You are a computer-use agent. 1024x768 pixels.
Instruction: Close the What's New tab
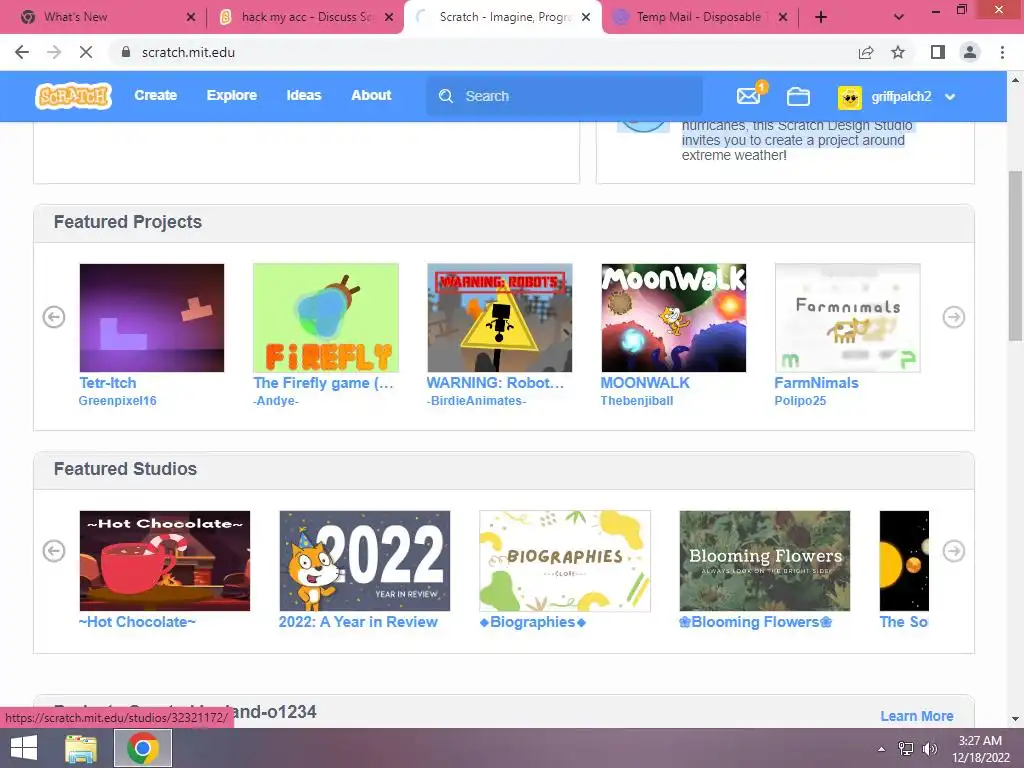[191, 17]
